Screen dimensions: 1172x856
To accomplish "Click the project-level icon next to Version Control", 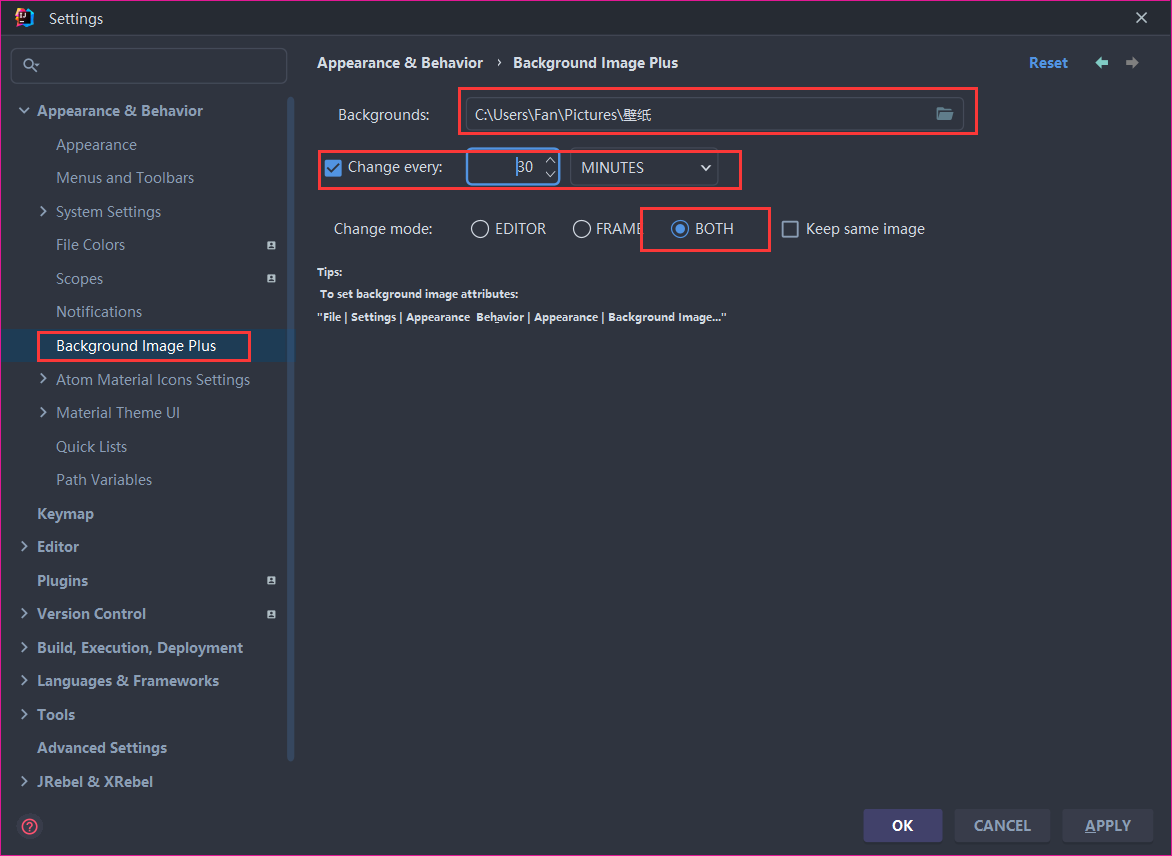I will 271,614.
